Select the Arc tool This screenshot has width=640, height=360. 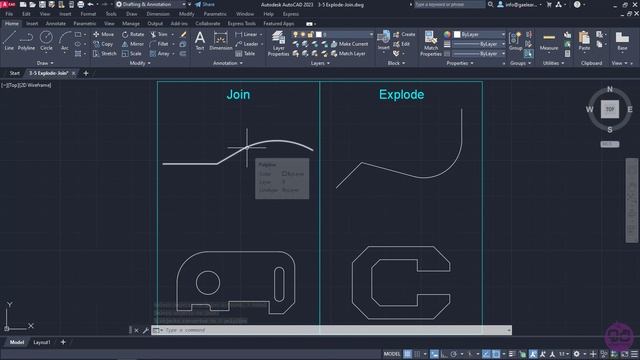pyautogui.click(x=64, y=41)
